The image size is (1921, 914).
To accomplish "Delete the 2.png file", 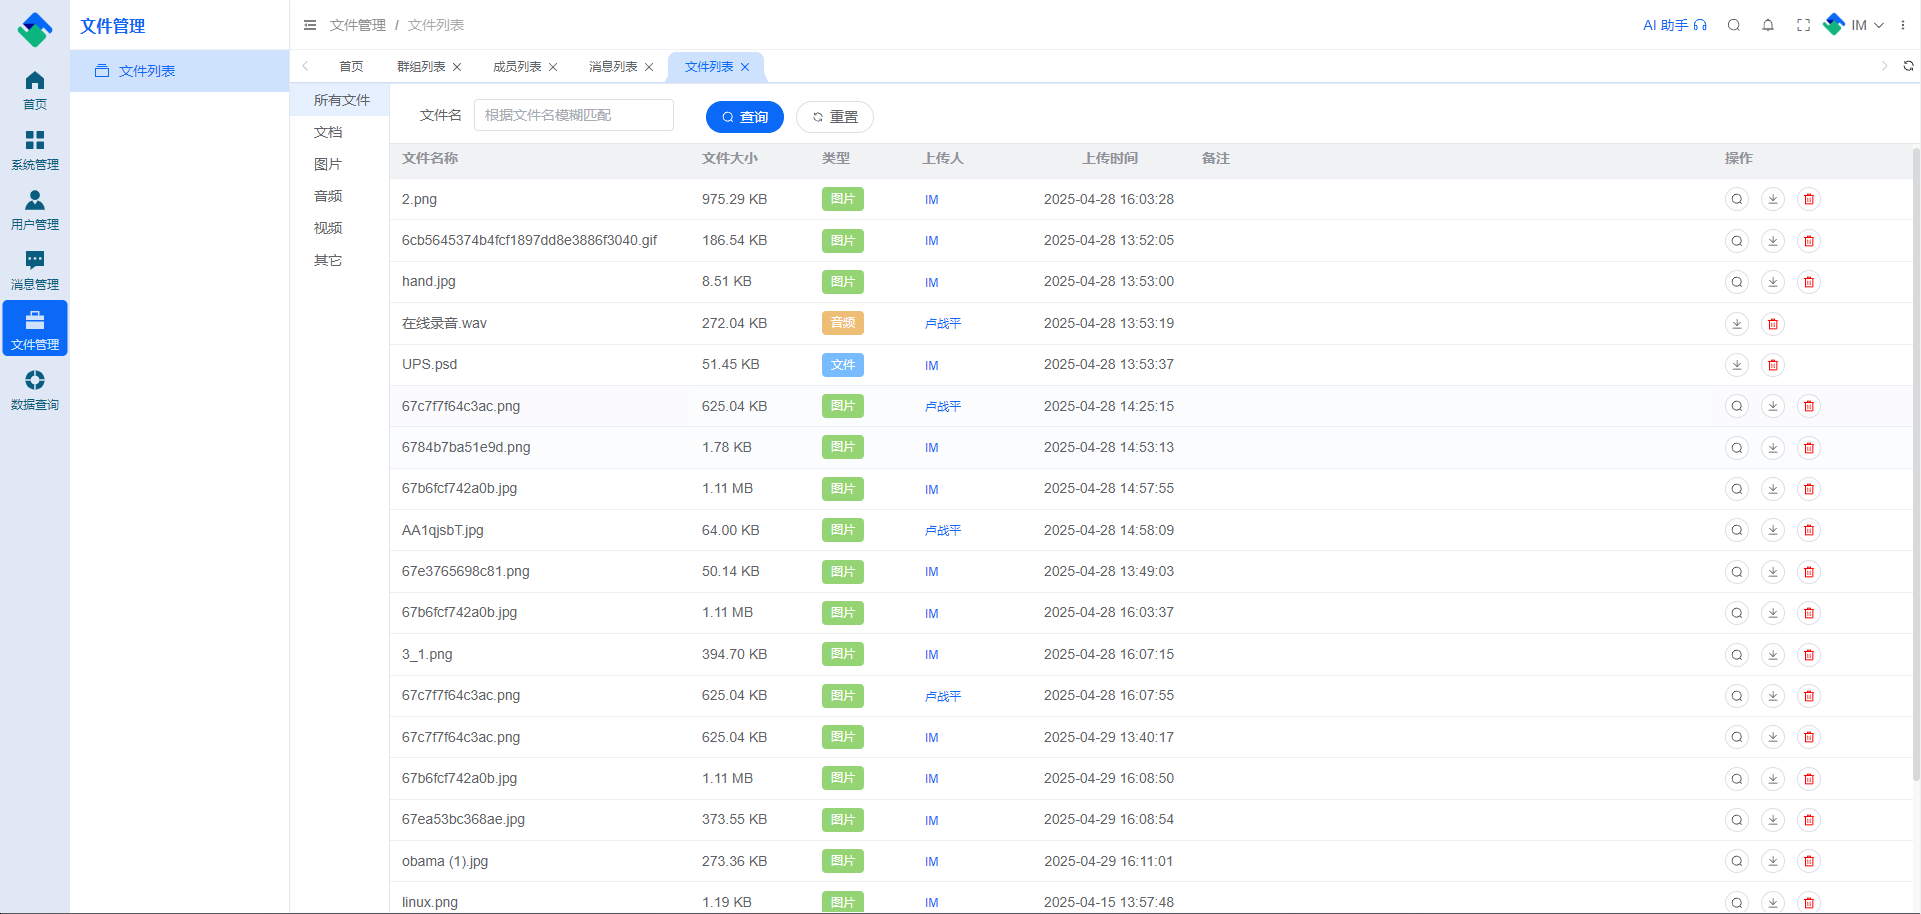I will pyautogui.click(x=1809, y=199).
